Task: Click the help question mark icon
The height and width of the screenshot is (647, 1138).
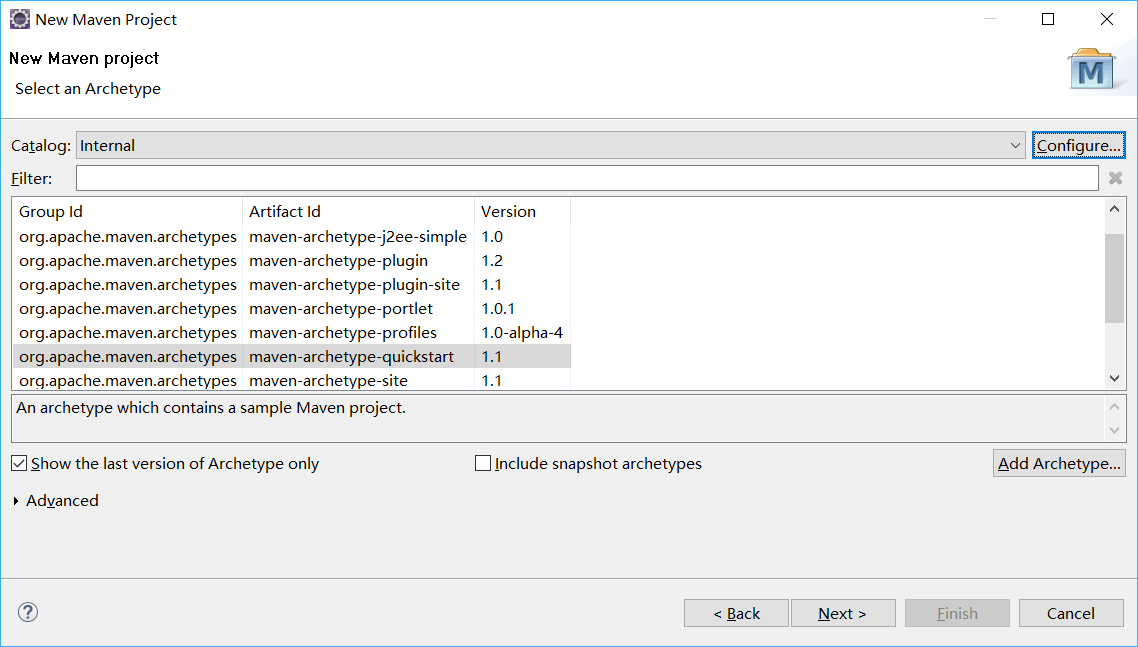Action: (28, 612)
